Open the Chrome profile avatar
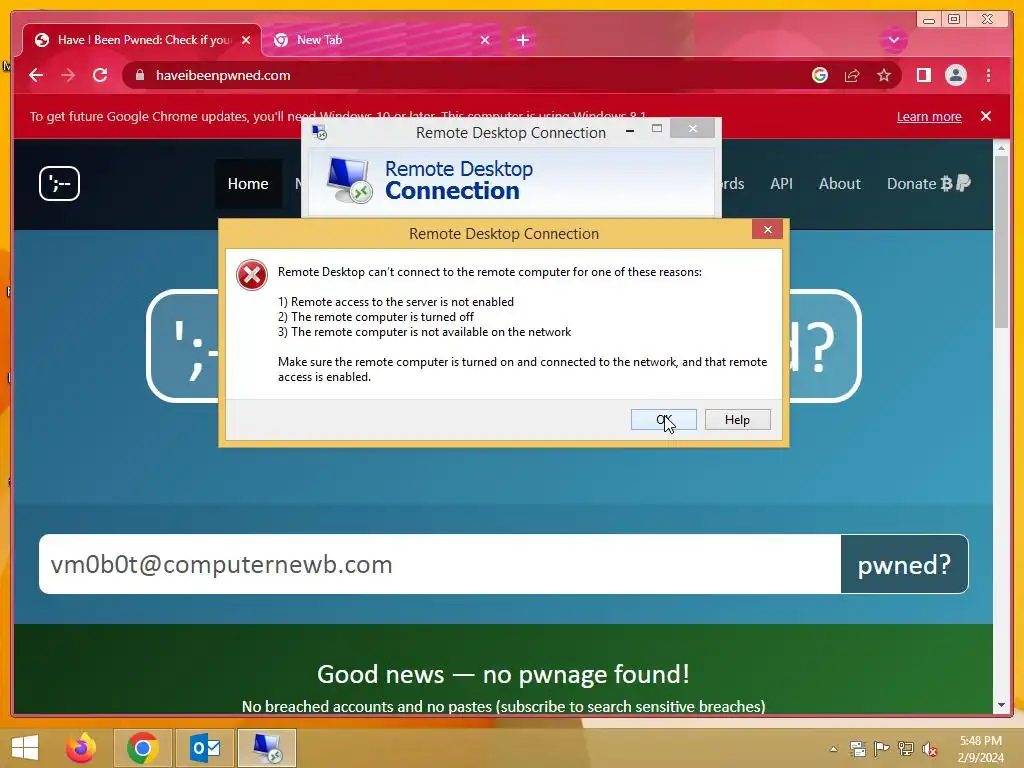Screen dimensions: 1024x768 click(x=955, y=76)
